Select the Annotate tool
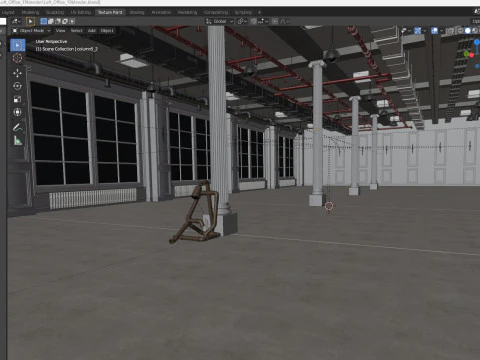Image resolution: width=480 pixels, height=360 pixels. pos(17,127)
